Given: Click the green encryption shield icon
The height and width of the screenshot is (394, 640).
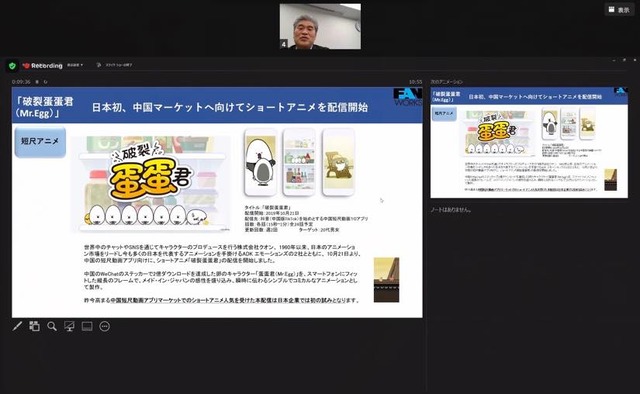Looking at the screenshot, I should pyautogui.click(x=12, y=65).
